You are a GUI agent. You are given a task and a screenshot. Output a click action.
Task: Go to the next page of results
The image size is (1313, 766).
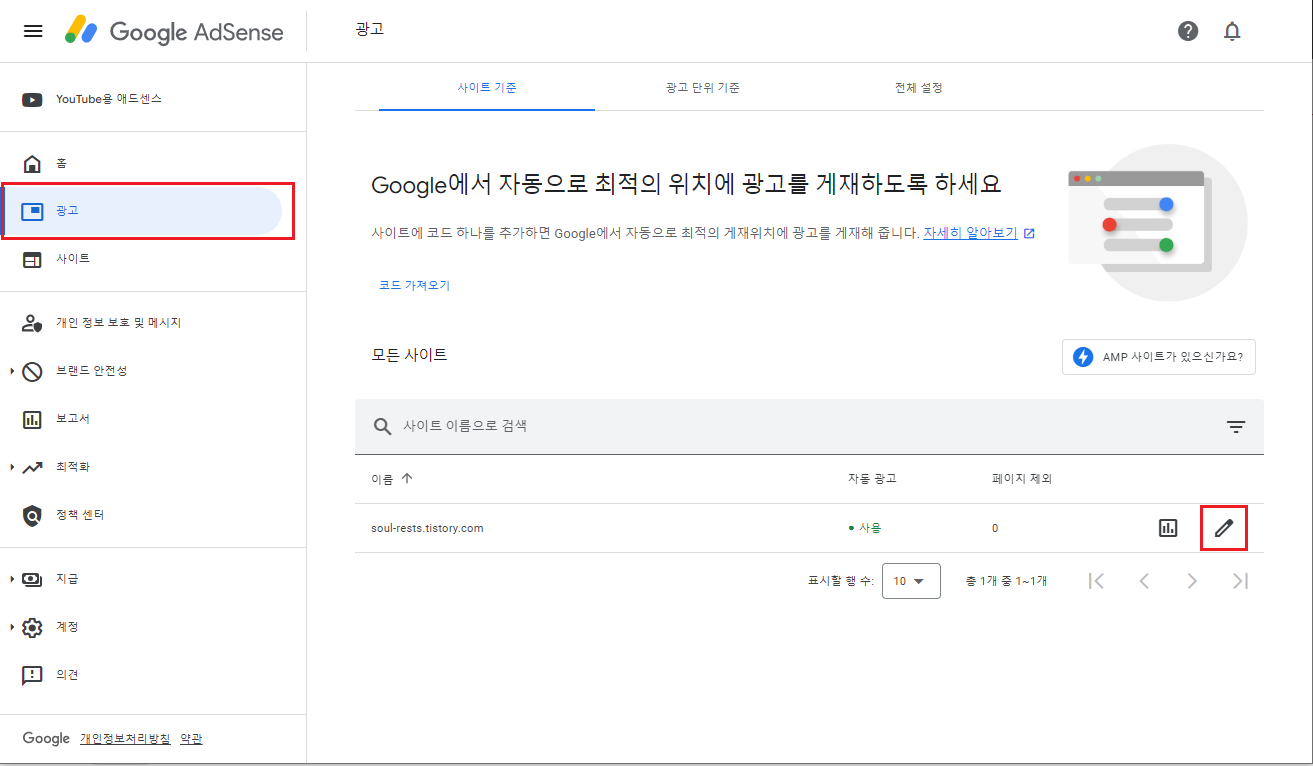[x=1192, y=581]
